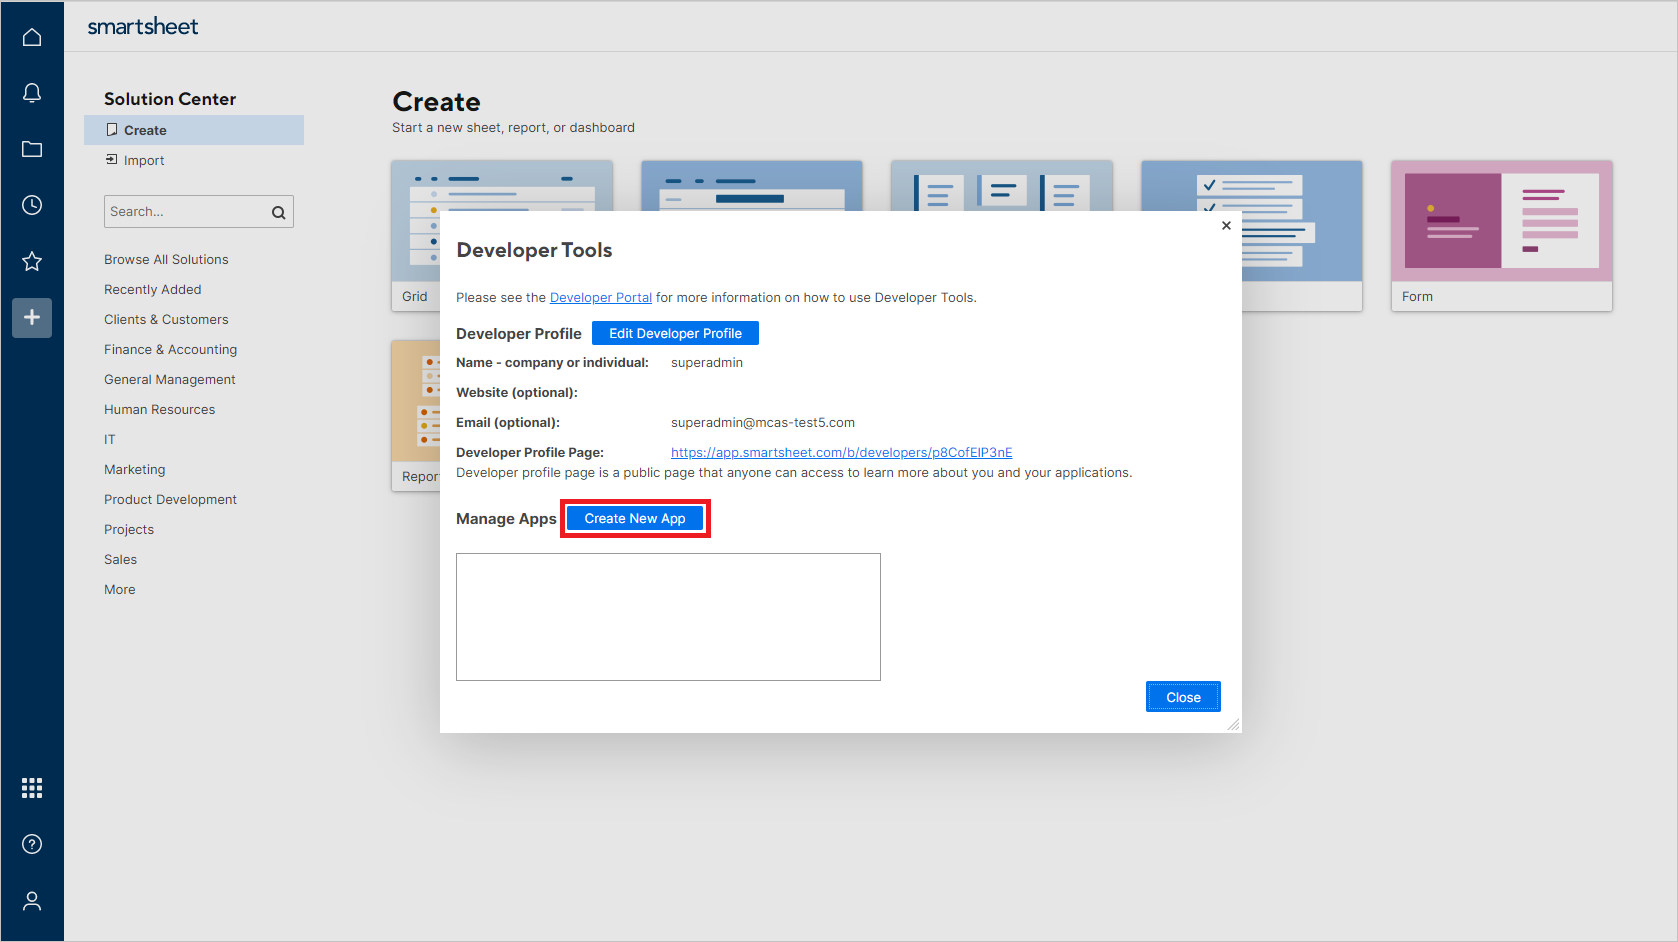
Task: Open the Developer Portal link
Action: click(x=600, y=297)
